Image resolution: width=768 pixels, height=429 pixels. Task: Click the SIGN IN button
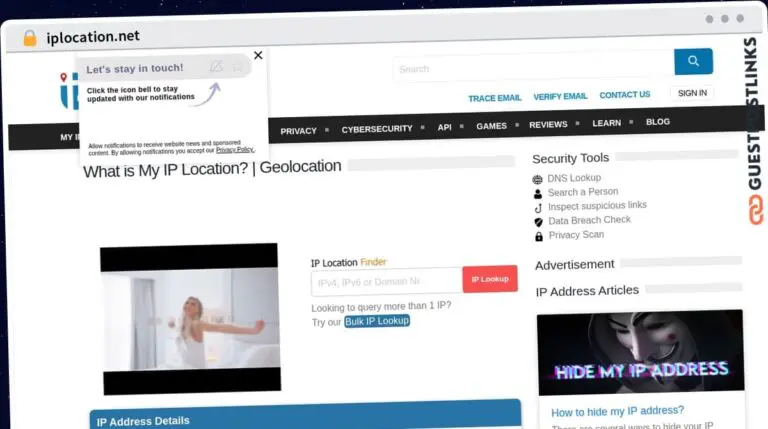click(692, 93)
